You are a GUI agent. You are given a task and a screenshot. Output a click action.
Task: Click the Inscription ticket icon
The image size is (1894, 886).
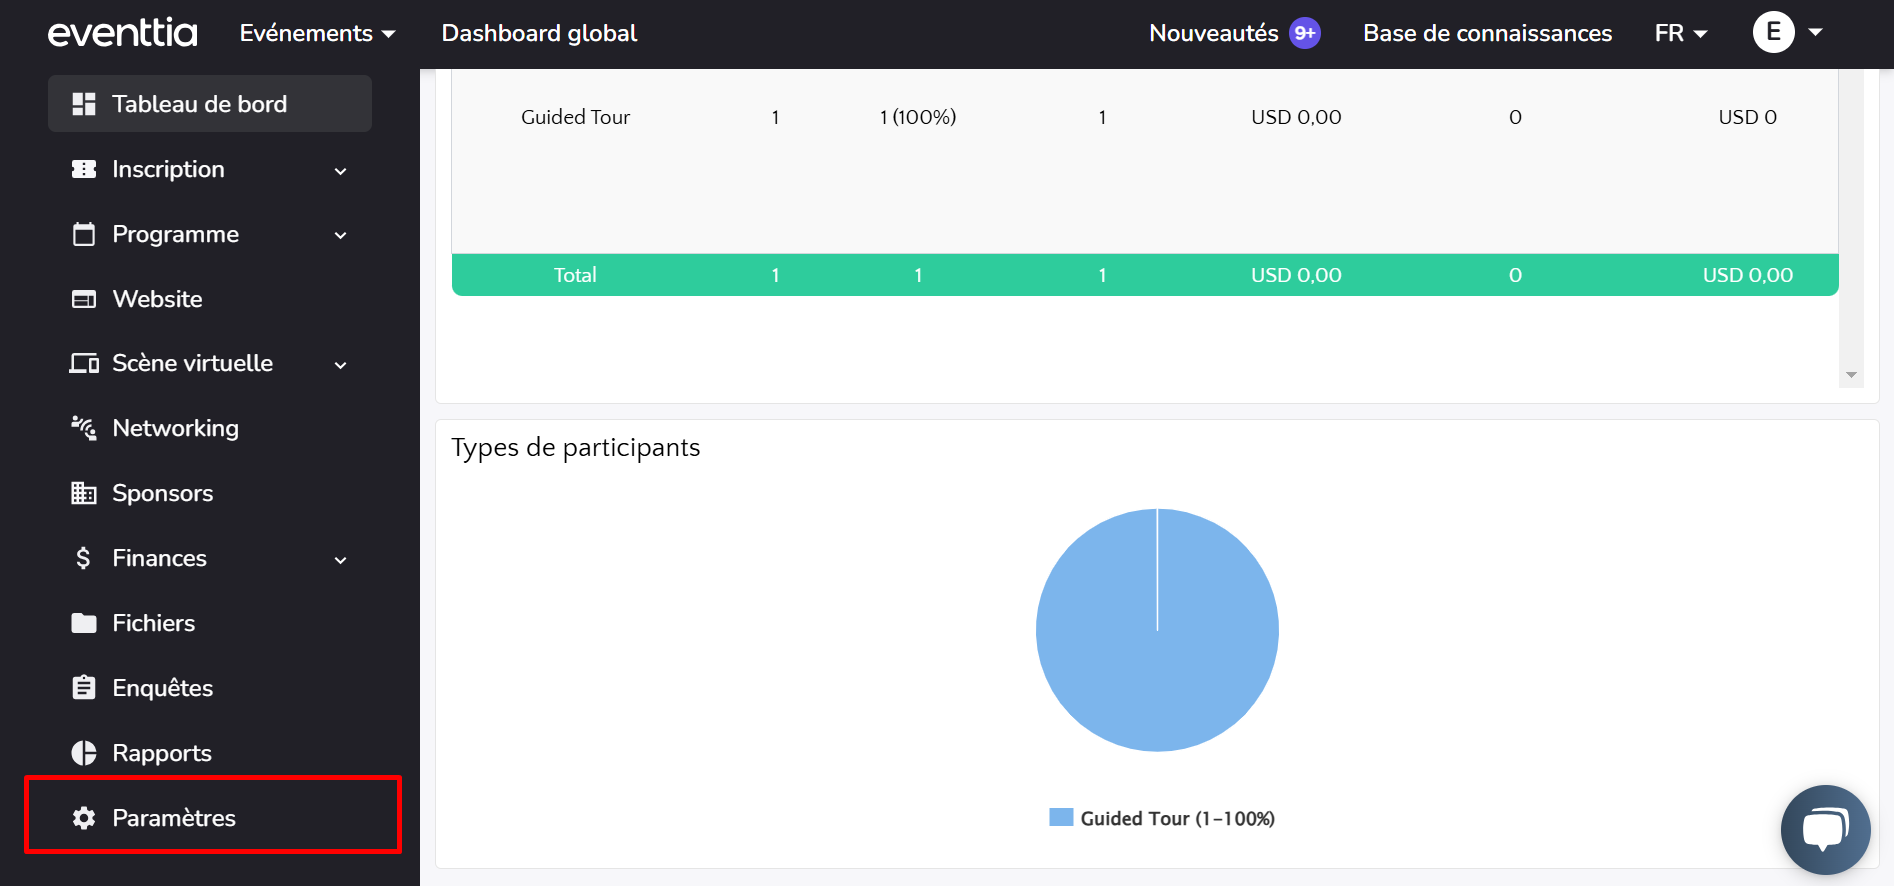pos(84,169)
